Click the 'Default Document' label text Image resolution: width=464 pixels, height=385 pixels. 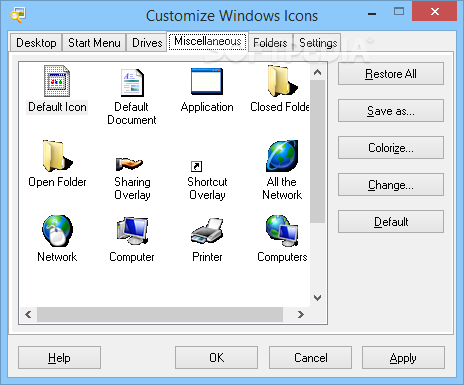pyautogui.click(x=132, y=113)
